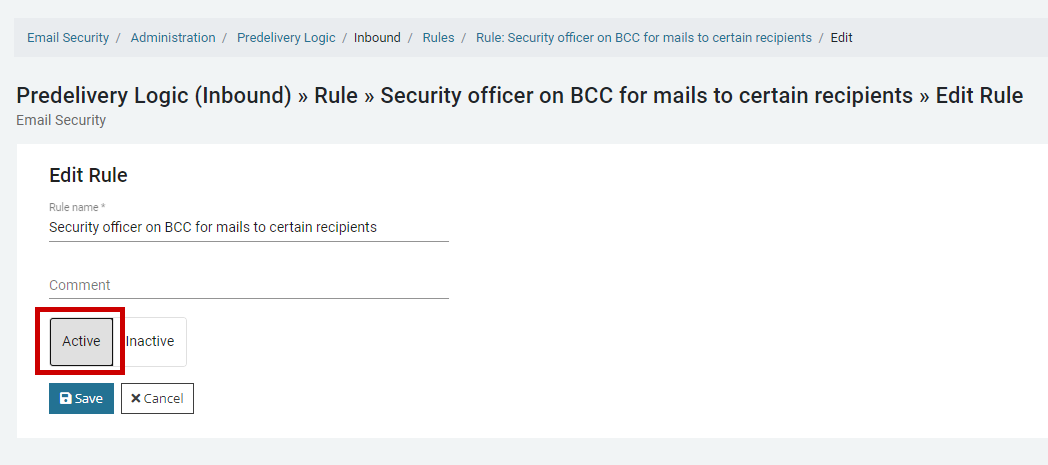Click the X icon on Cancel
The width and height of the screenshot is (1048, 465).
(x=136, y=399)
